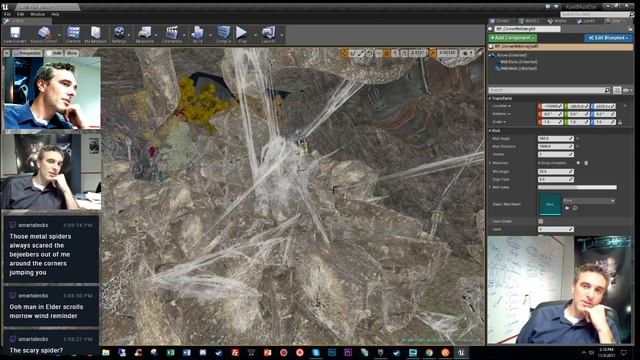The height and width of the screenshot is (360, 640).
Task: Open the Lit view mode menu
Action: pyautogui.click(x=54, y=53)
